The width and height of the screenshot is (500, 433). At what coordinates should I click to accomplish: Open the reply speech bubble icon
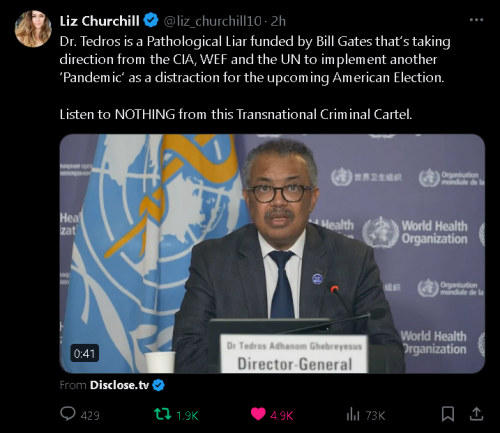68,414
